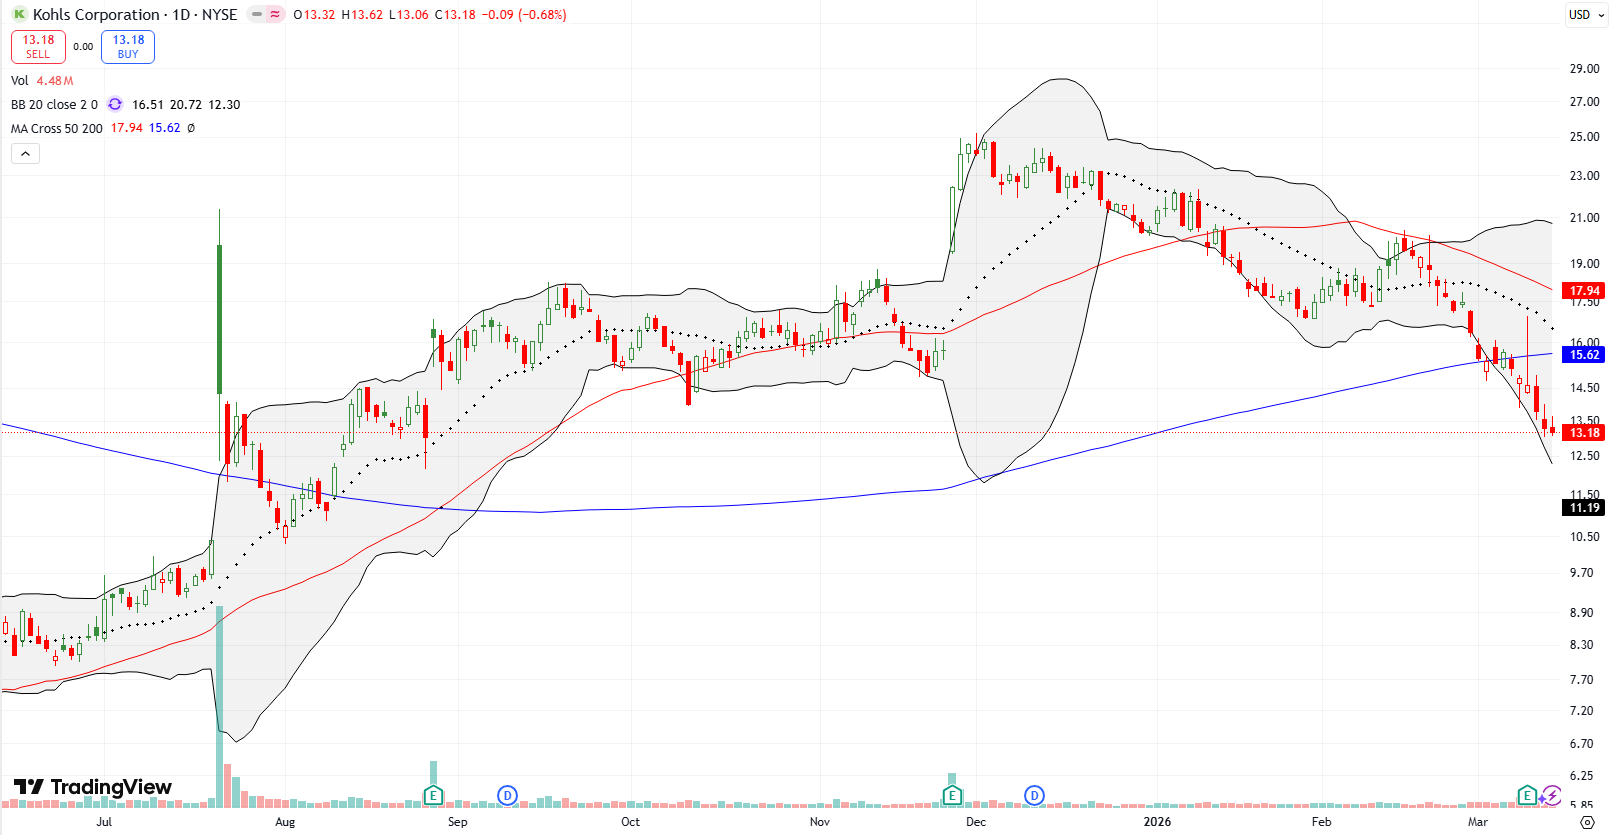Click the tall green late-July gap-up candlestick
This screenshot has height=835, width=1610.
(220, 319)
